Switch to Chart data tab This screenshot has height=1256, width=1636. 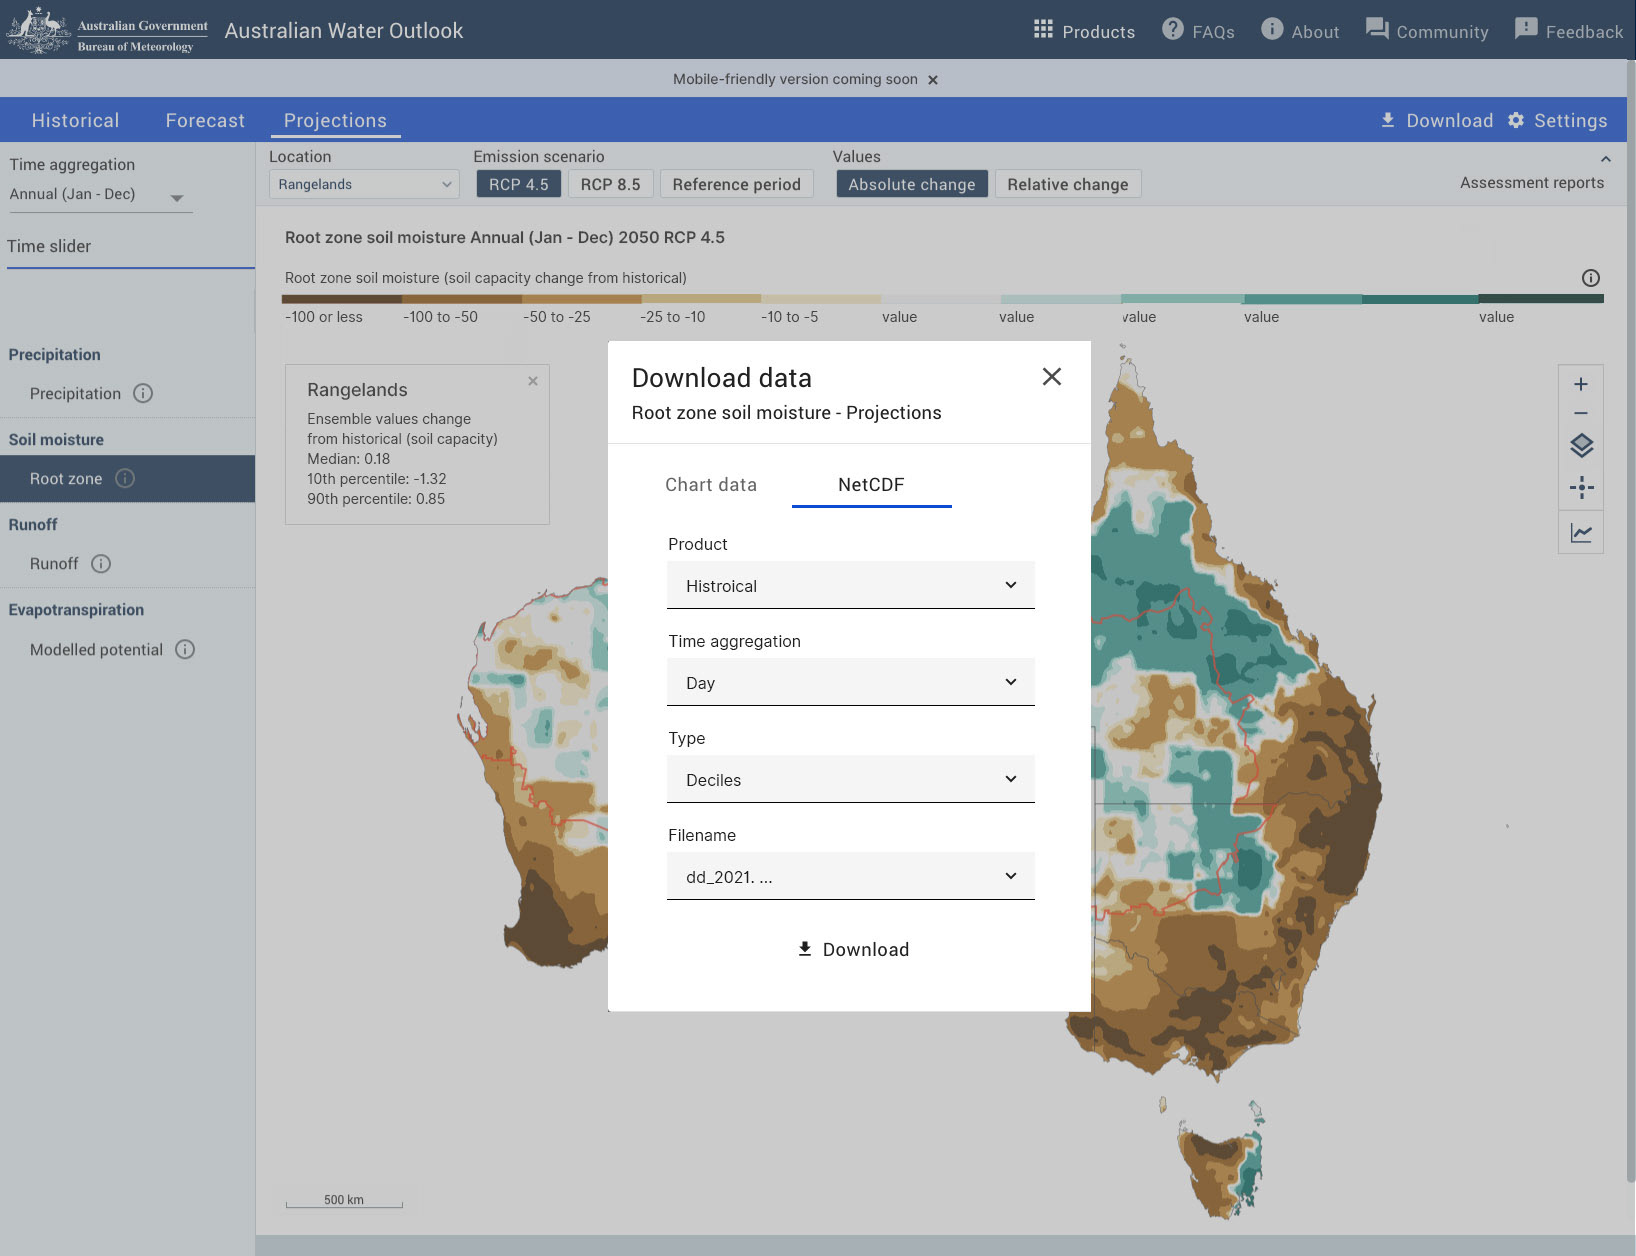point(711,484)
